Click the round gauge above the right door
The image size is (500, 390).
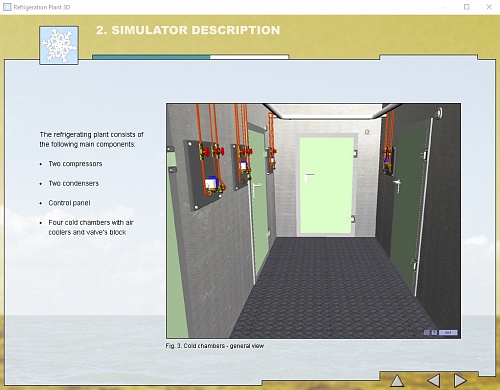438,113
